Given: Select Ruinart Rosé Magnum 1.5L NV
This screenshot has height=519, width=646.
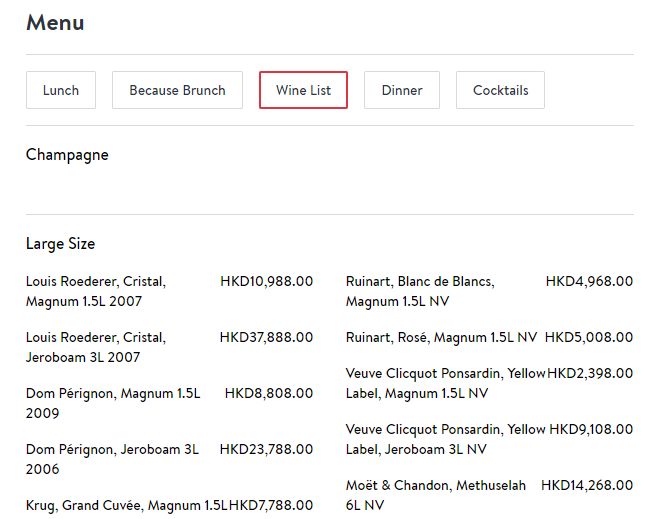Looking at the screenshot, I should (x=442, y=337).
